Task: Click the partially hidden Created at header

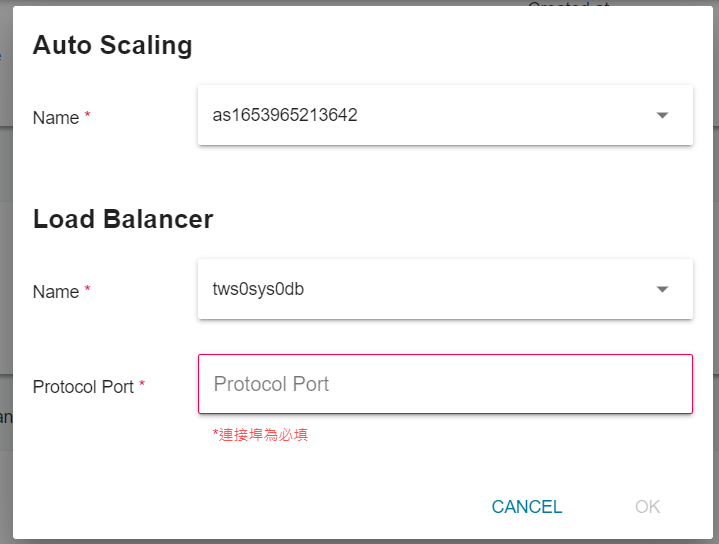Action: tap(569, 3)
